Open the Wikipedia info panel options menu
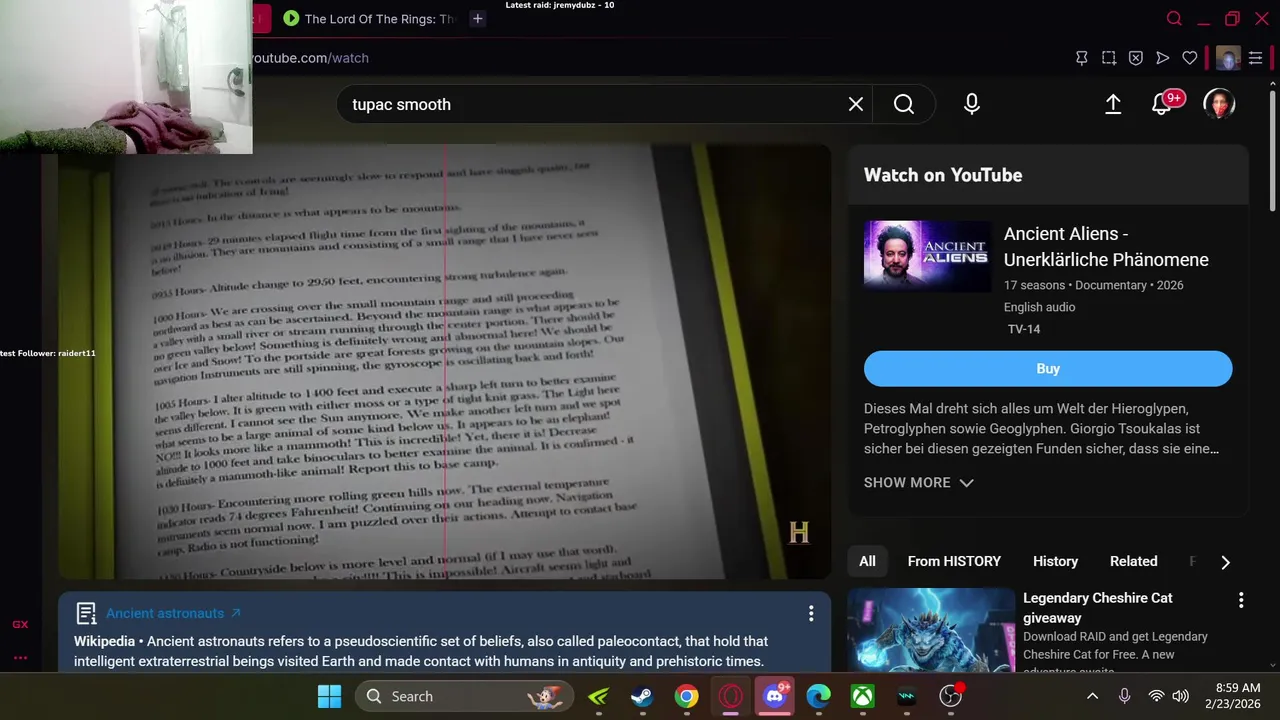 [811, 613]
